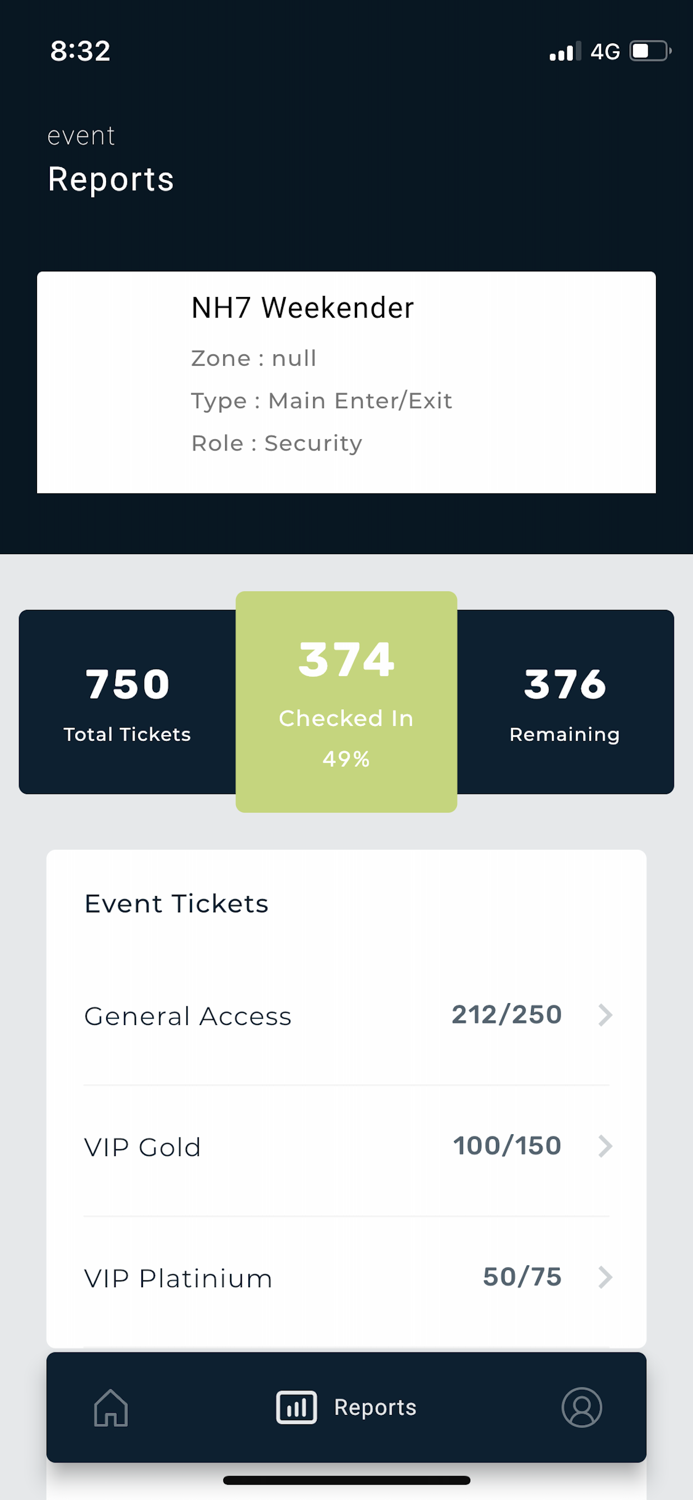The image size is (693, 1500).
Task: Select the Reports bar chart icon
Action: 295,1407
